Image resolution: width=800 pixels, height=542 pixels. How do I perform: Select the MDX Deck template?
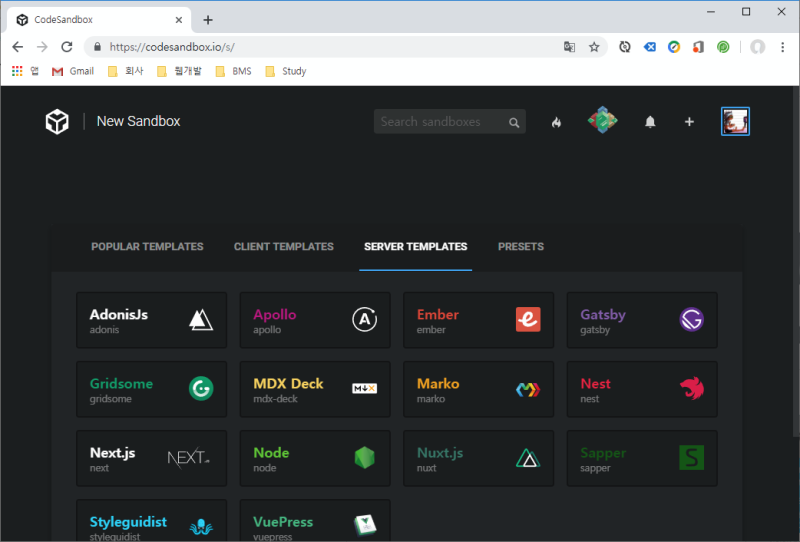[315, 389]
